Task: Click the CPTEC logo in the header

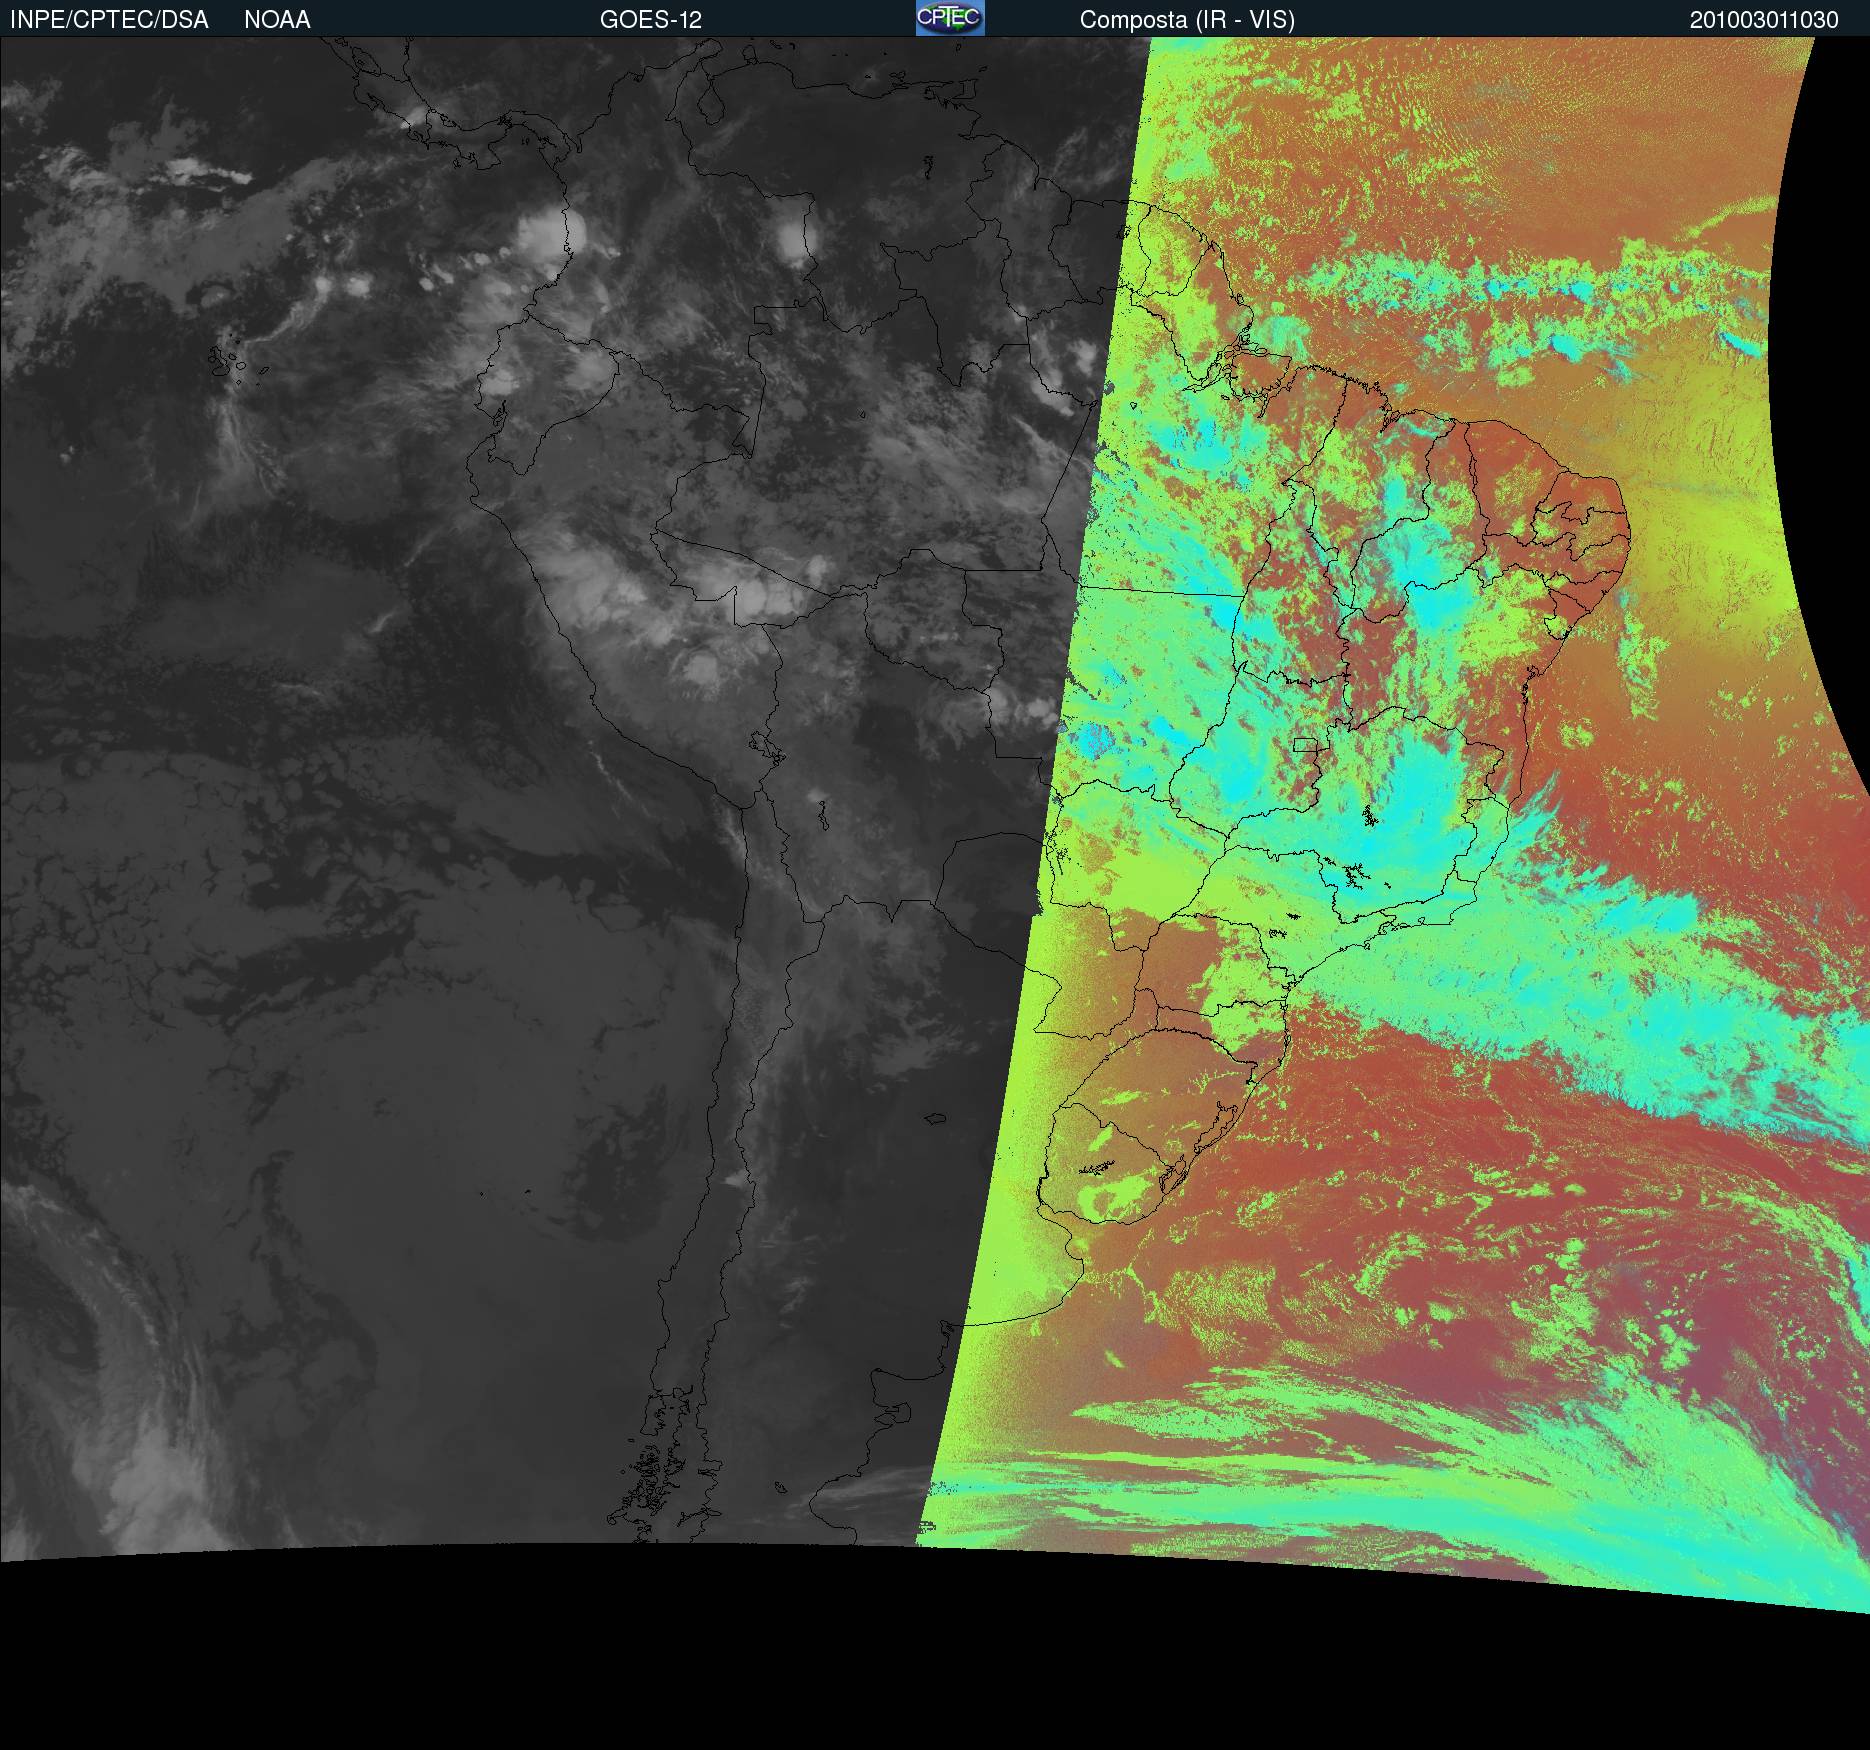Action: point(950,18)
